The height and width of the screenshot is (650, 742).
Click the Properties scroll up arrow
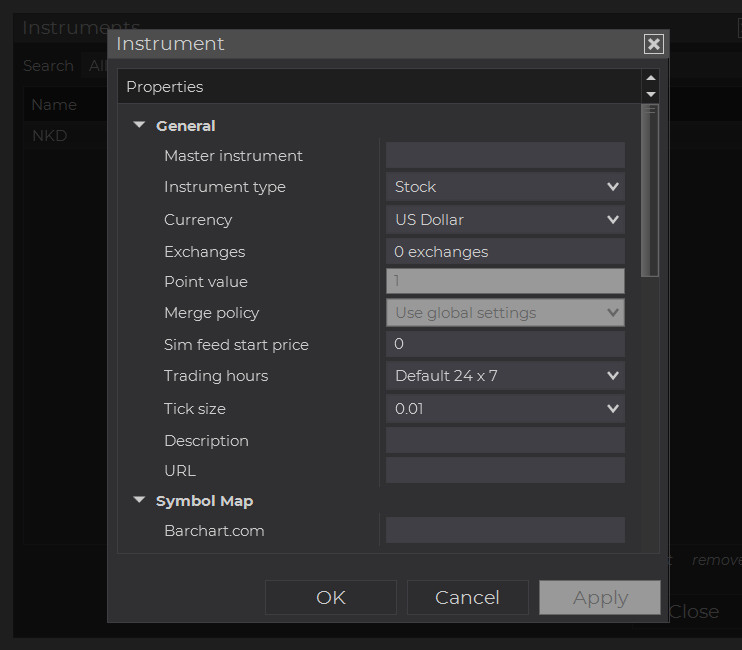[x=651, y=78]
